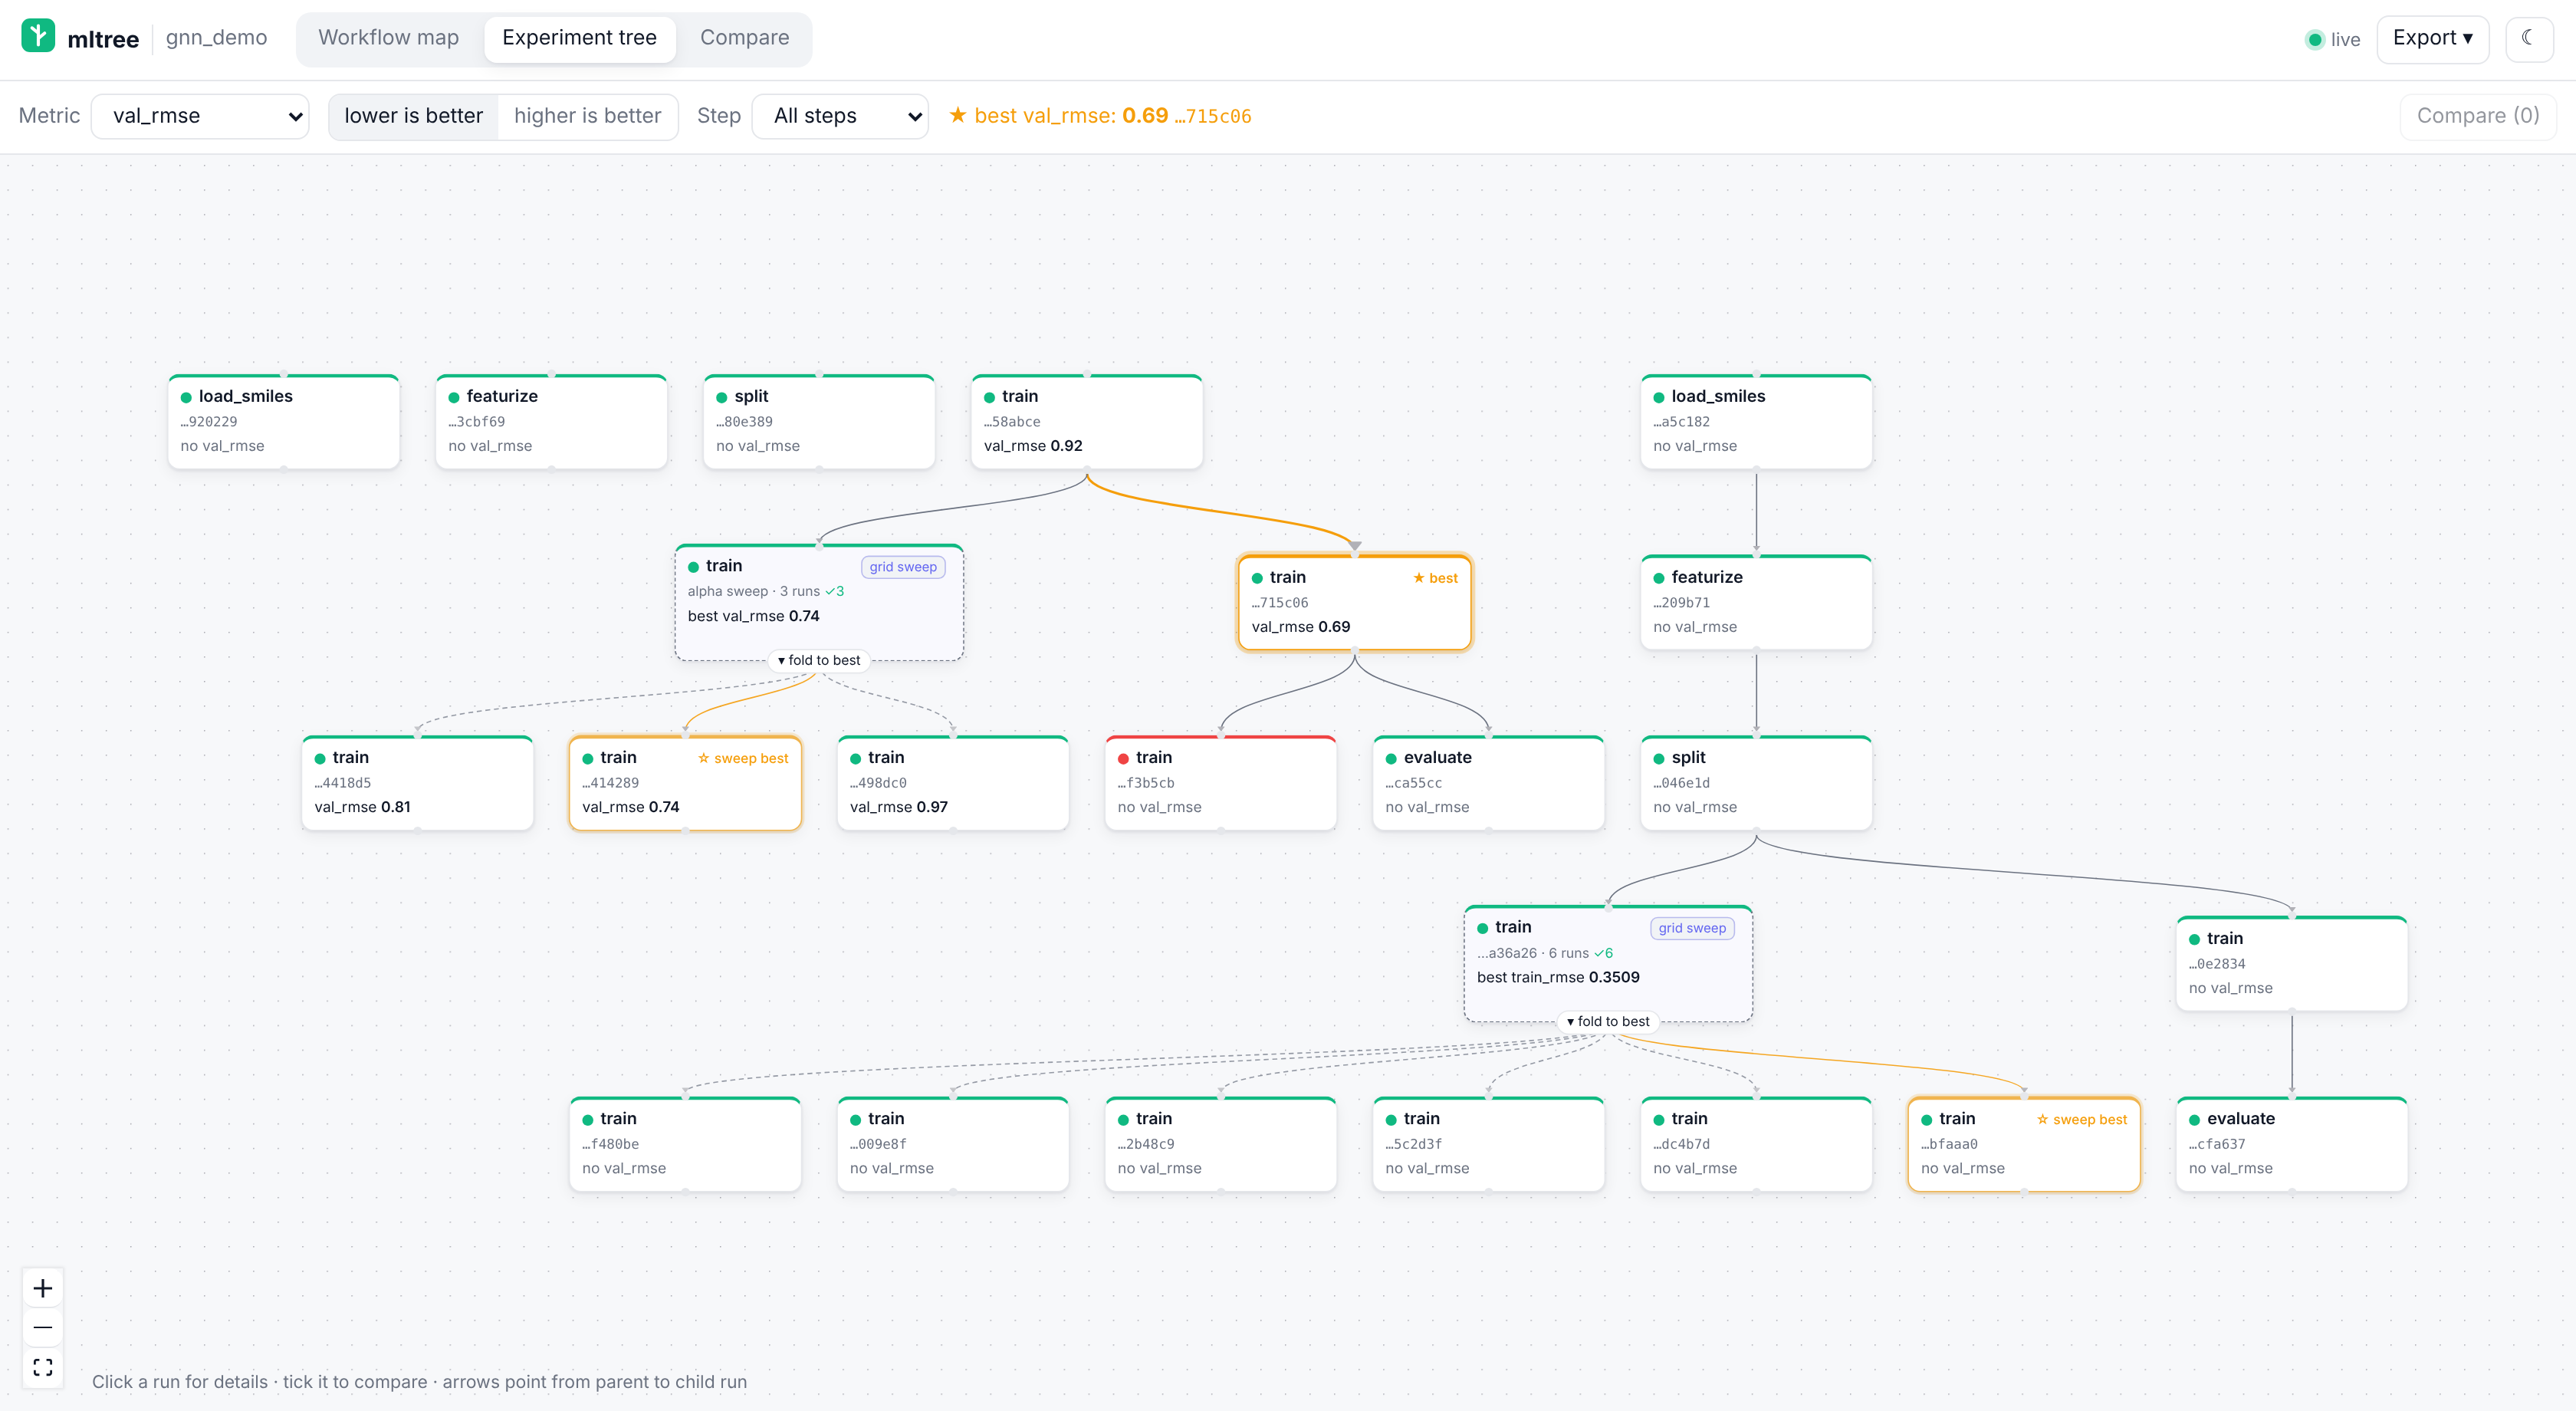This screenshot has width=2576, height=1411.
Task: Switch to the Experiment tree tab
Action: pos(579,38)
